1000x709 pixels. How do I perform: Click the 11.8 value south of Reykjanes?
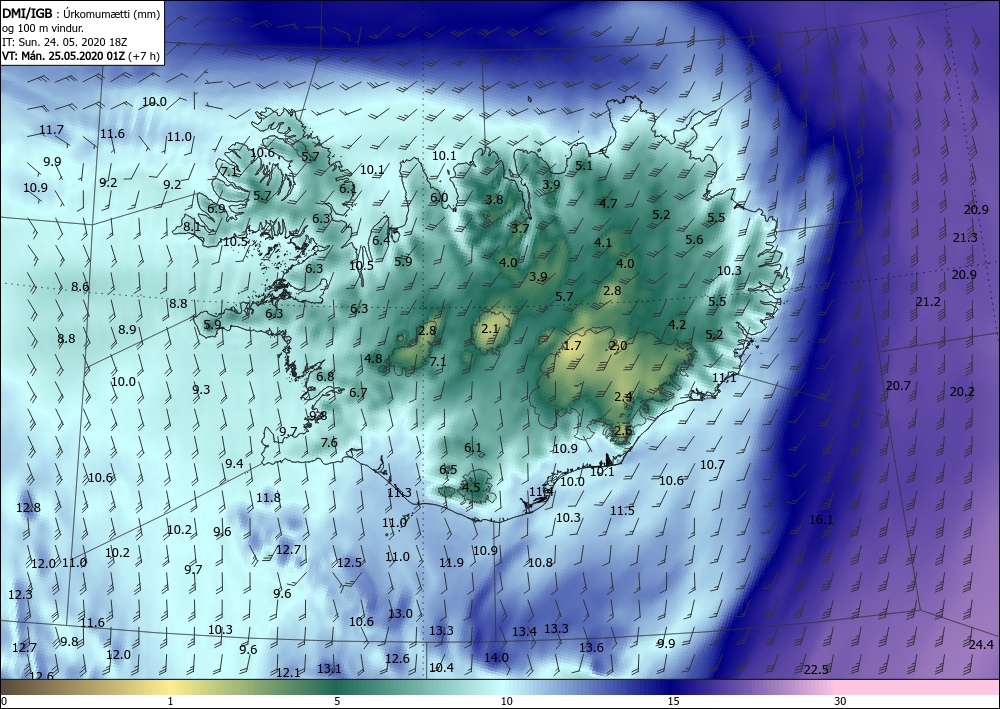tap(268, 497)
